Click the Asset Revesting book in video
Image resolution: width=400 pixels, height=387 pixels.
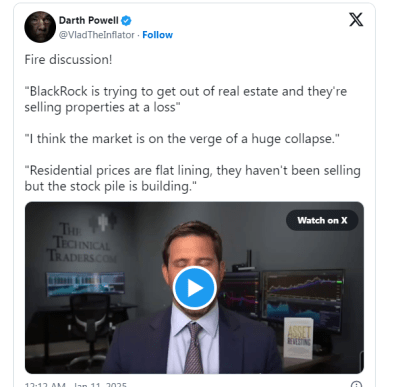click(x=298, y=337)
